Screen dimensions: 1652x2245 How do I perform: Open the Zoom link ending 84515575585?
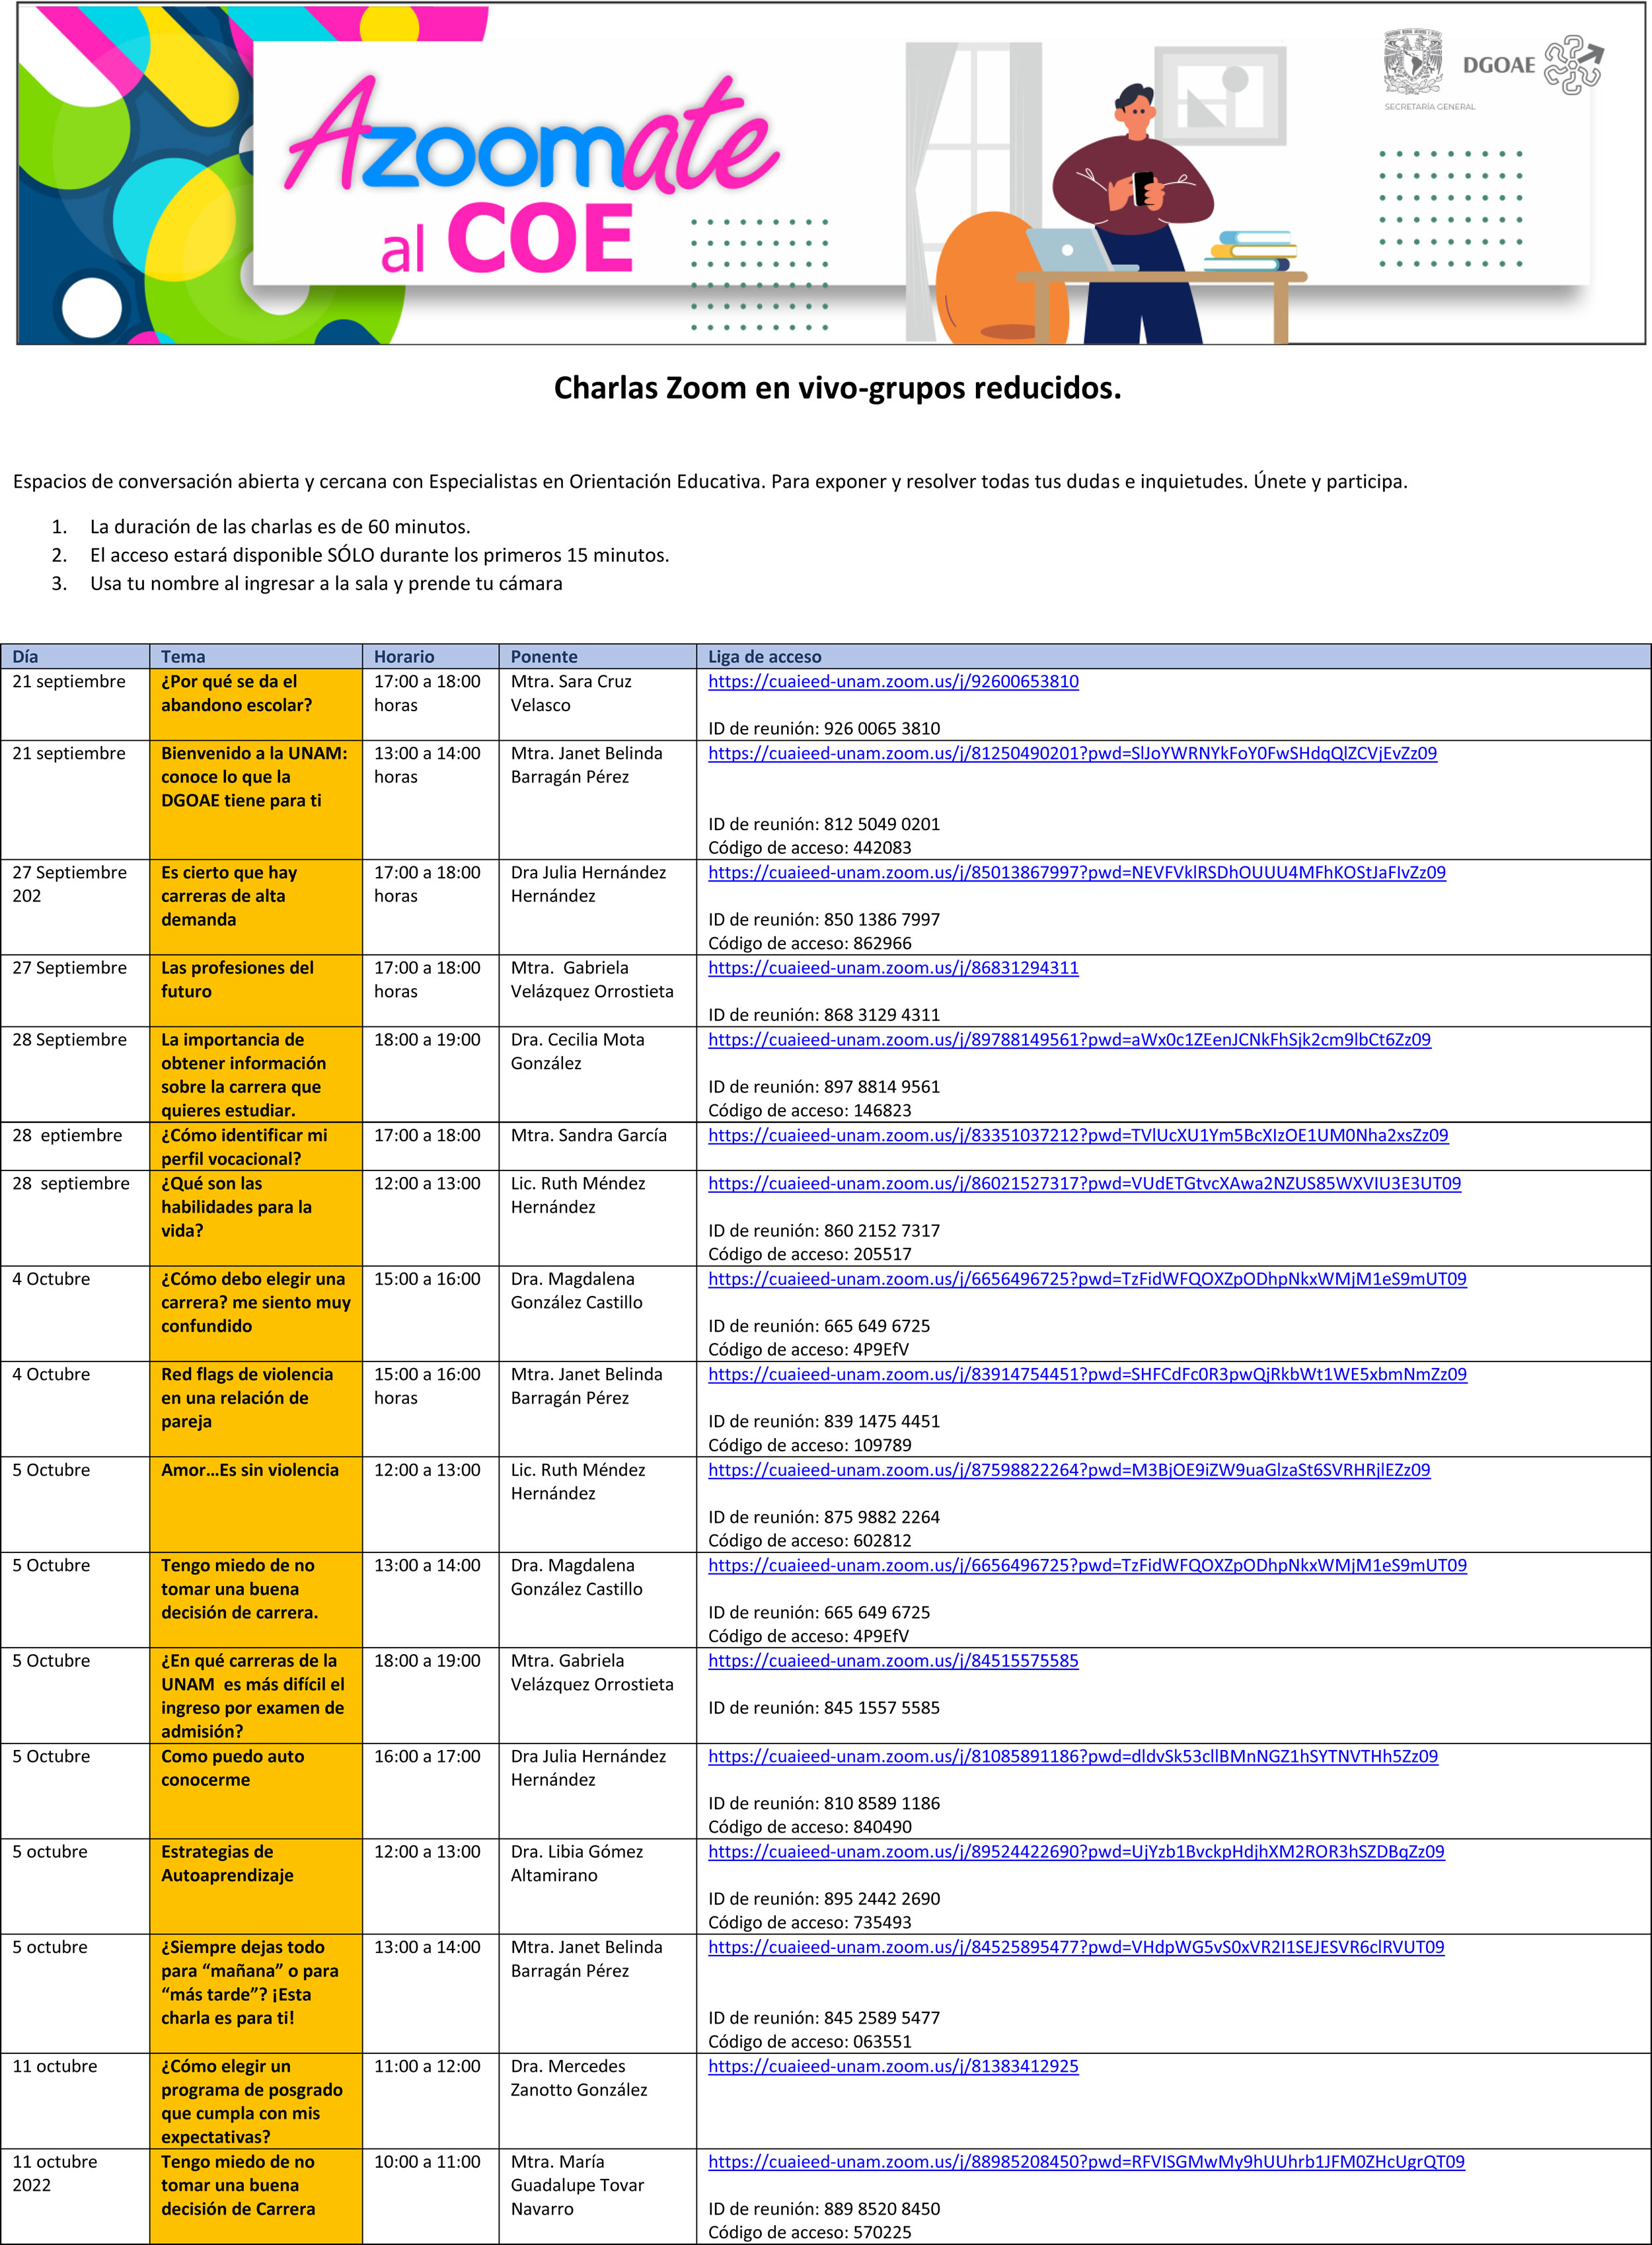tap(893, 1661)
